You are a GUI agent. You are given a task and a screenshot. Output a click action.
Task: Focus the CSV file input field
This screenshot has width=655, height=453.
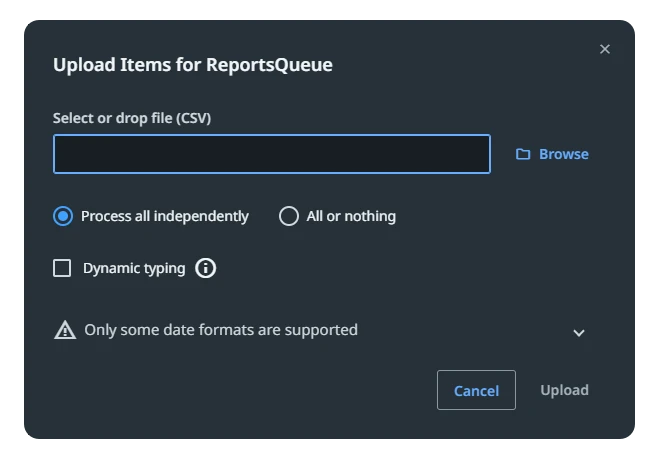click(x=272, y=154)
